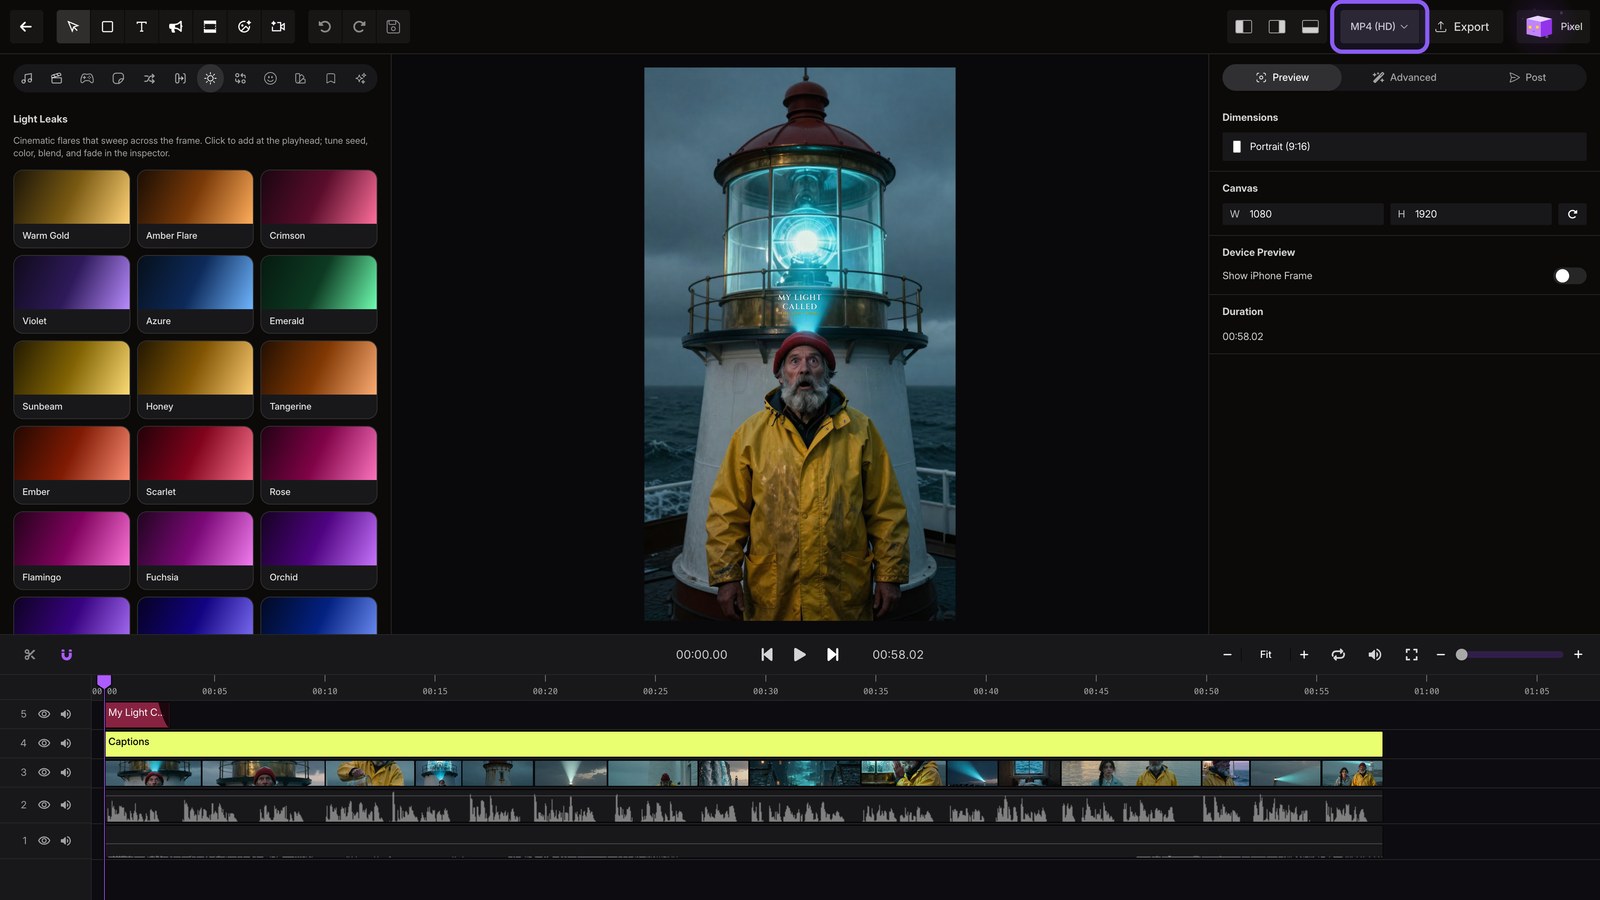Viewport: 1600px width, 900px height.
Task: Switch to the Advanced tab
Action: [1404, 78]
